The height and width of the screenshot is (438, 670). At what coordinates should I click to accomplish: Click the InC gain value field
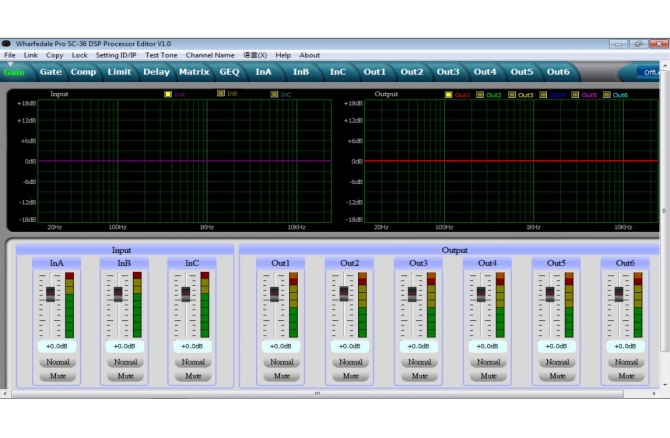(192, 346)
